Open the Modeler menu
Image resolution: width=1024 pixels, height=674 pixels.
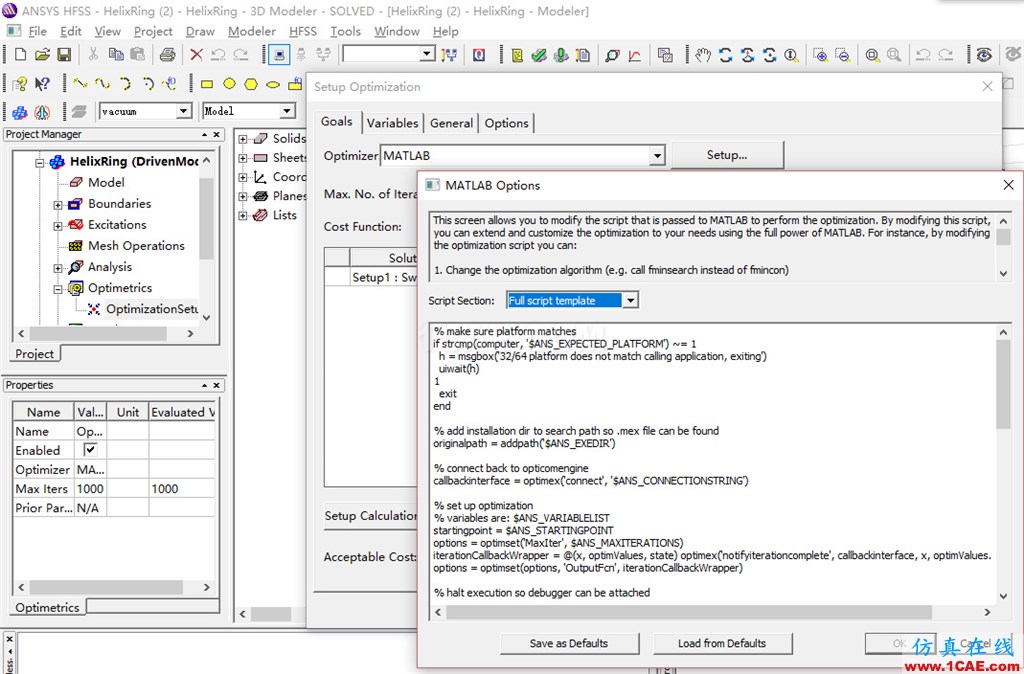[x=251, y=31]
